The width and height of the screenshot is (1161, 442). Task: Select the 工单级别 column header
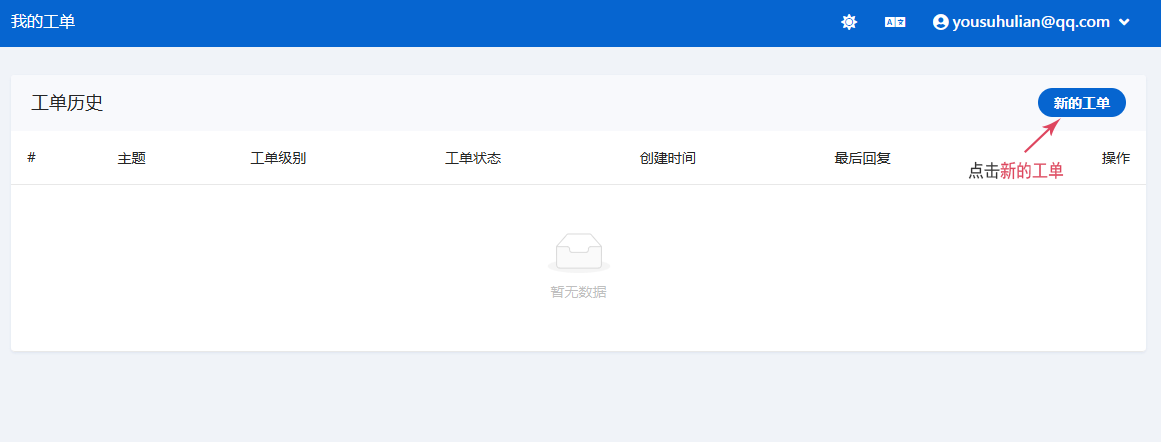(278, 158)
